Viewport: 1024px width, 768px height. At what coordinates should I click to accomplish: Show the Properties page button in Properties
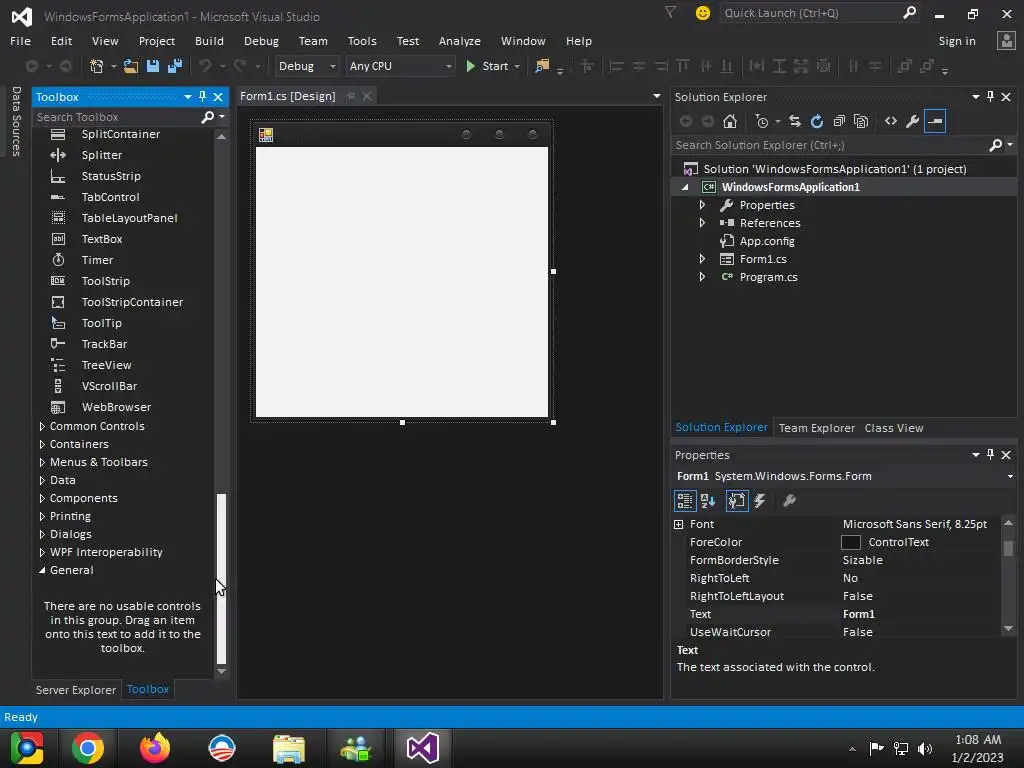(737, 501)
